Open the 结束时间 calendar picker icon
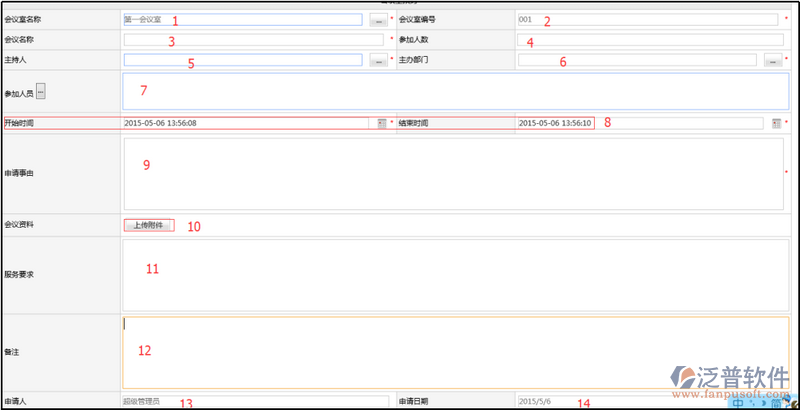800x410 pixels. click(x=775, y=123)
